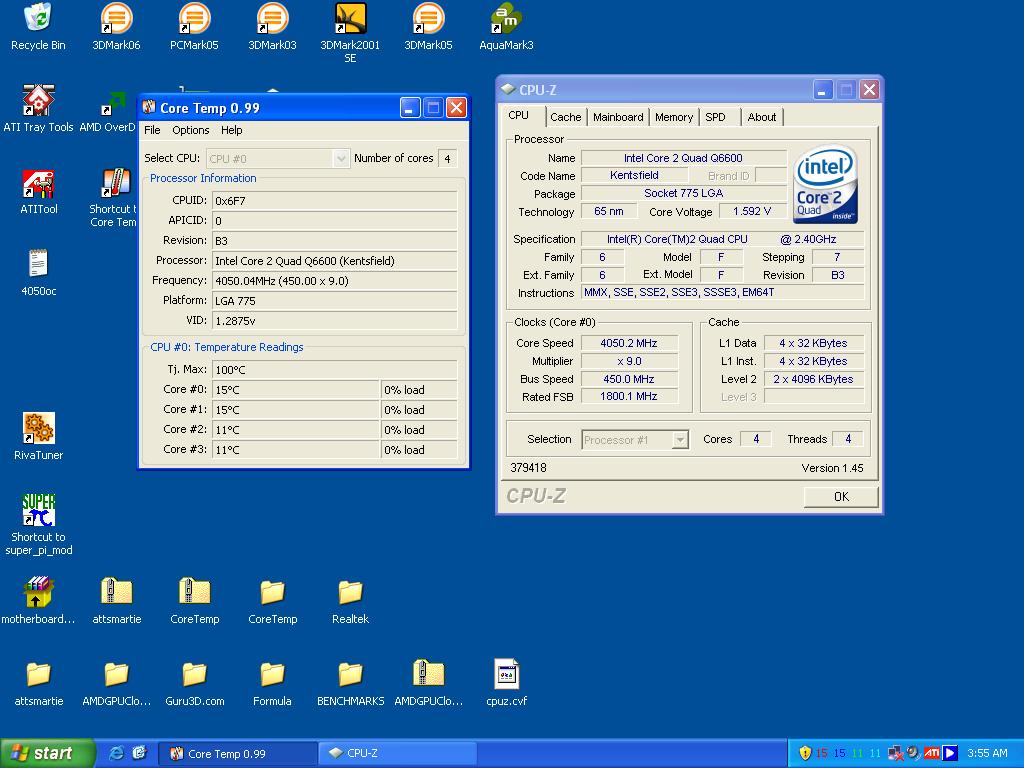Select the AMD OverDrive desktop shortcut

(110, 111)
